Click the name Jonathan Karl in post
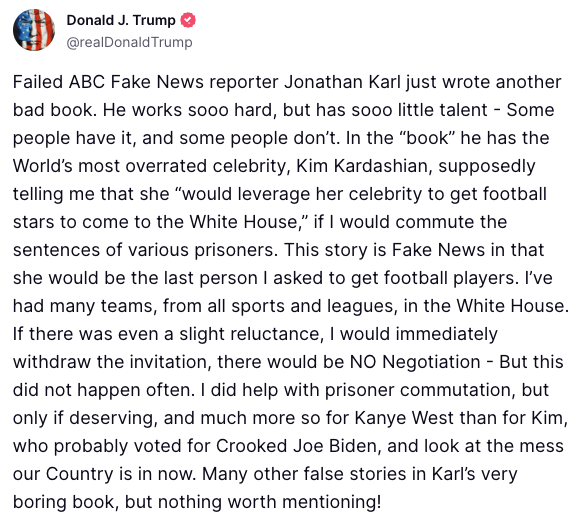Image resolution: width=580 pixels, height=518 pixels. click(342, 82)
